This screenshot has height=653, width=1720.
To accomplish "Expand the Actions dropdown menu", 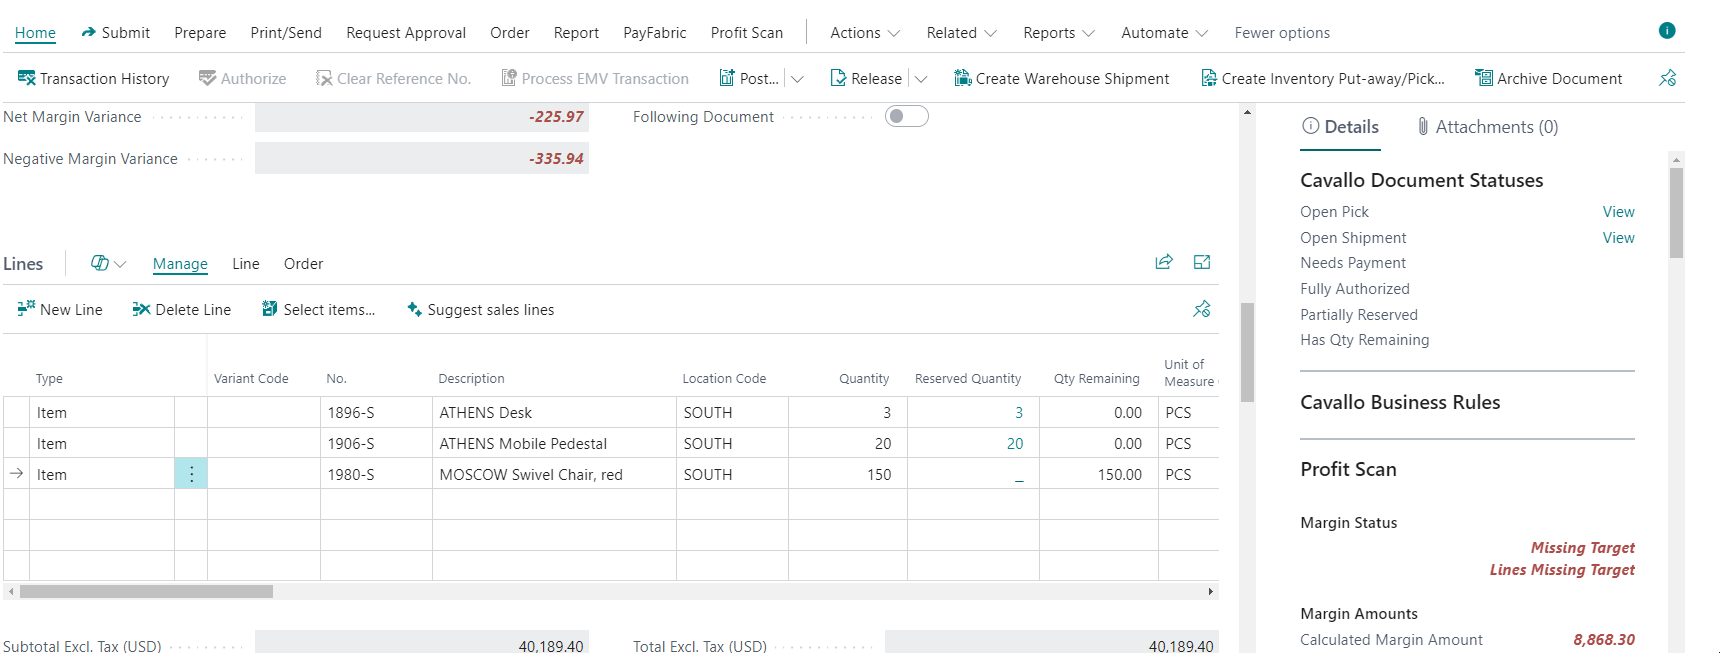I will pyautogui.click(x=865, y=33).
